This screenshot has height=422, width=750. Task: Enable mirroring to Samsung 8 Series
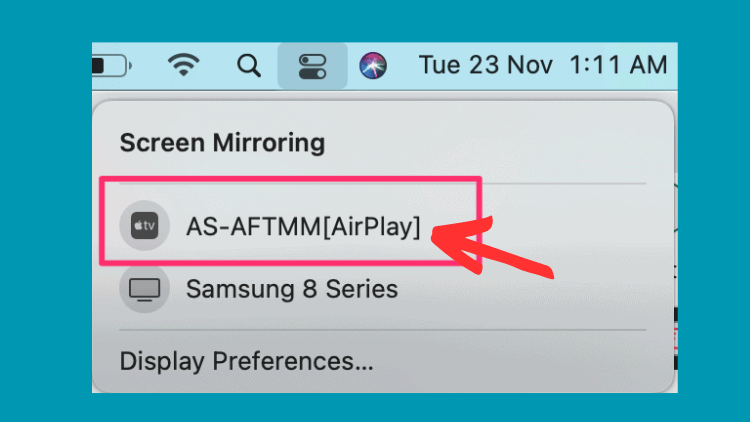(x=292, y=289)
